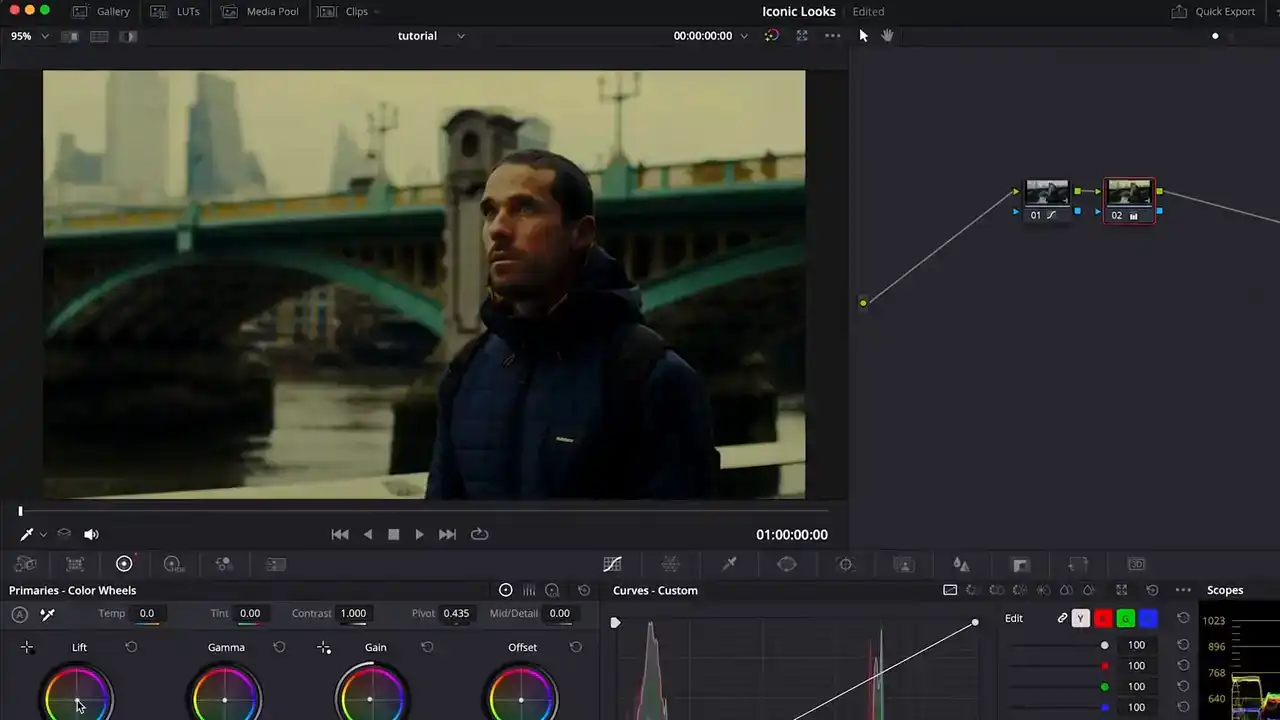Open the Gallery panel
This screenshot has height=720, width=1280.
(x=101, y=11)
